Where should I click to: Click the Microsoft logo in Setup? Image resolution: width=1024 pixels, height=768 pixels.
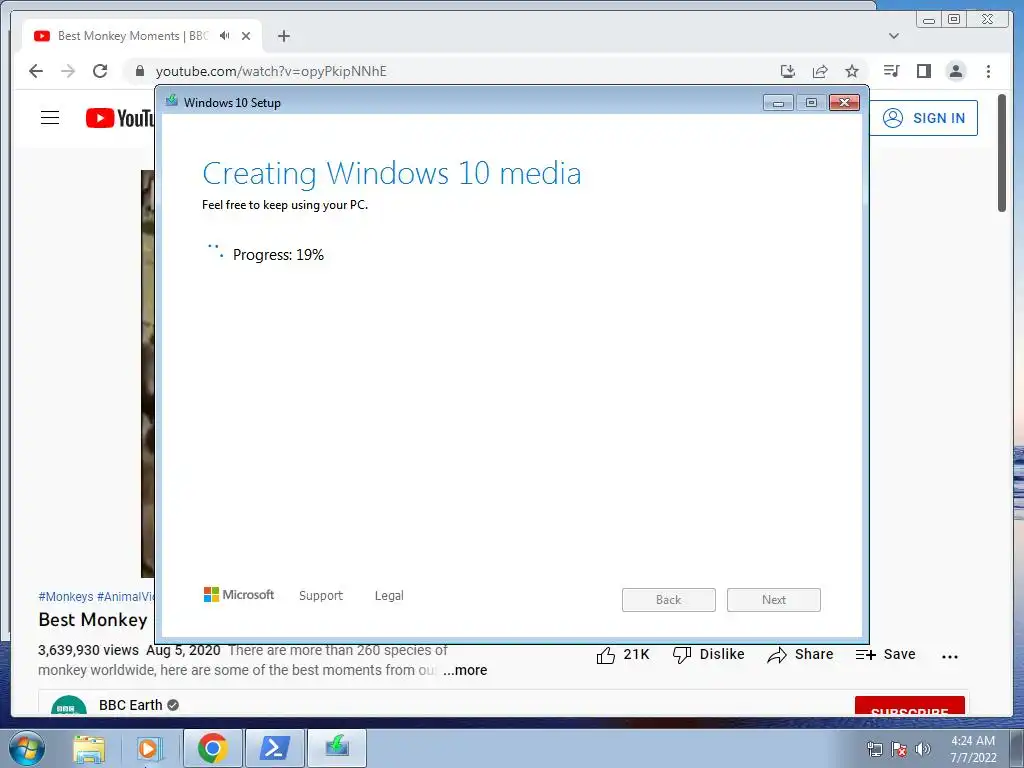coord(239,595)
